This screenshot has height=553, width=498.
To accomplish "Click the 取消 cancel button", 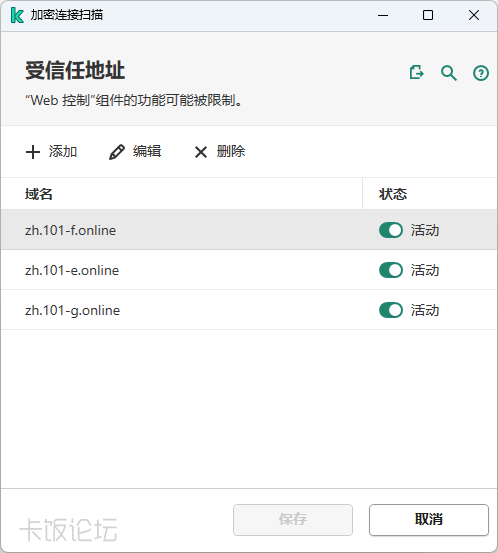I will tap(429, 520).
